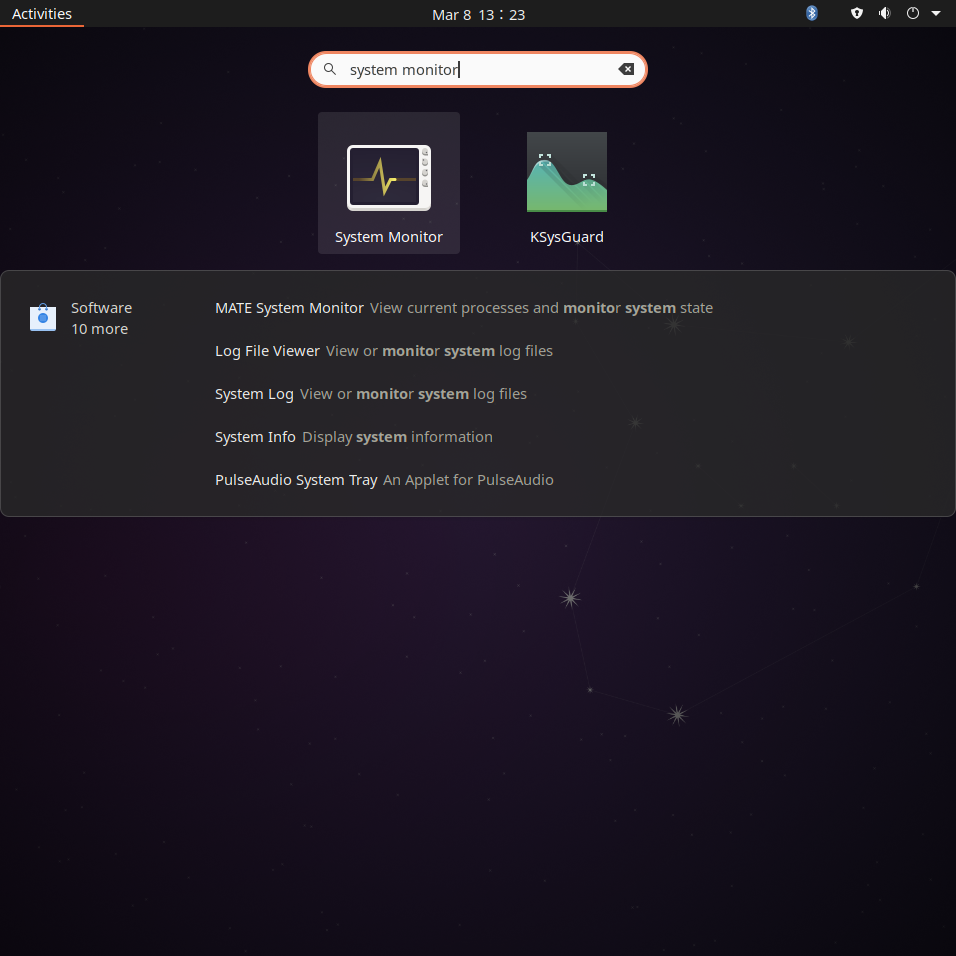Image resolution: width=956 pixels, height=956 pixels.
Task: Clear the search text with backspace icon
Action: pos(626,70)
